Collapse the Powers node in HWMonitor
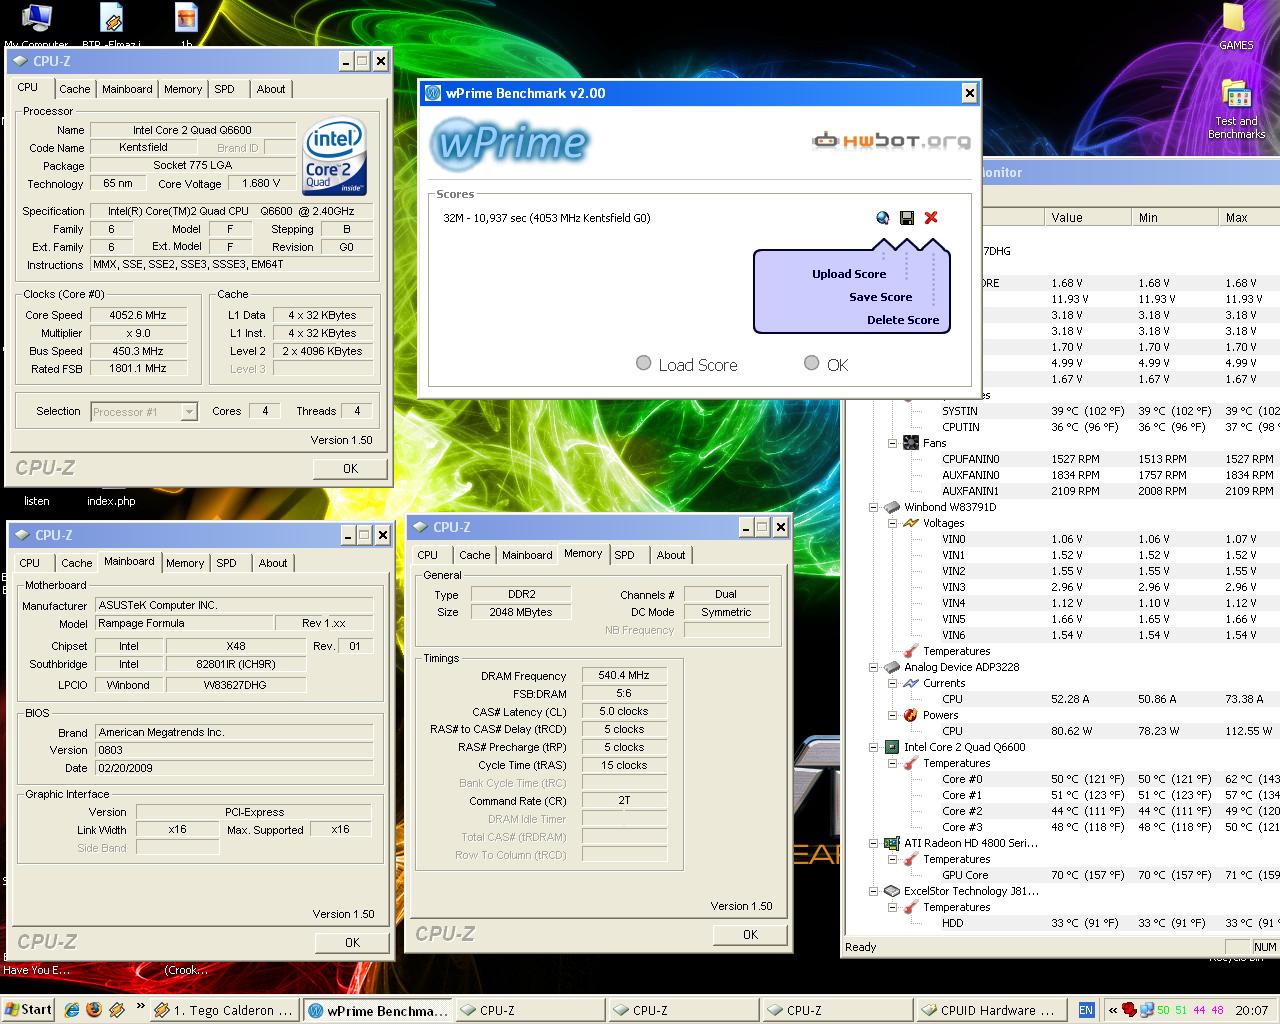The height and width of the screenshot is (1024, 1280). pyautogui.click(x=893, y=715)
